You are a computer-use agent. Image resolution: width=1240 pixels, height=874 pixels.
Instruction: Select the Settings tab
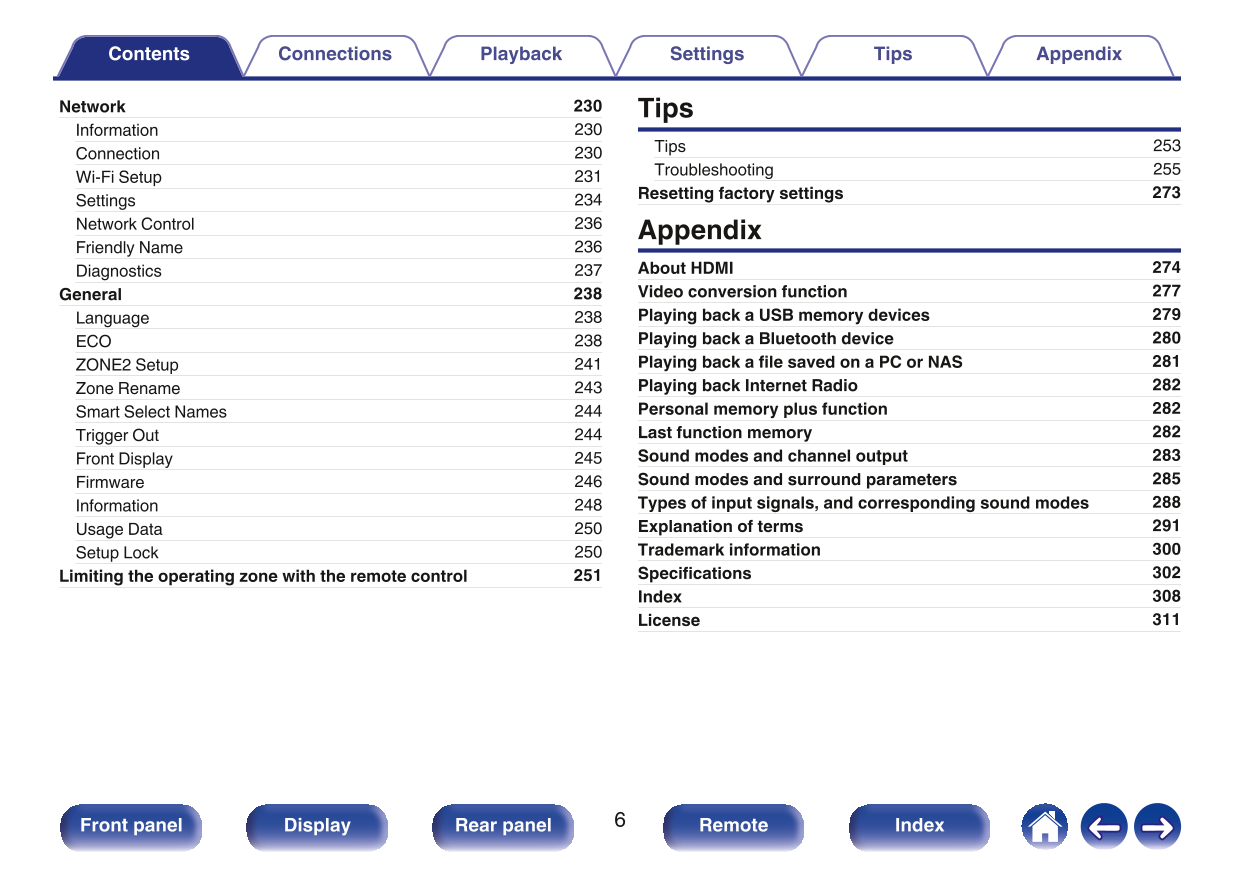706,55
